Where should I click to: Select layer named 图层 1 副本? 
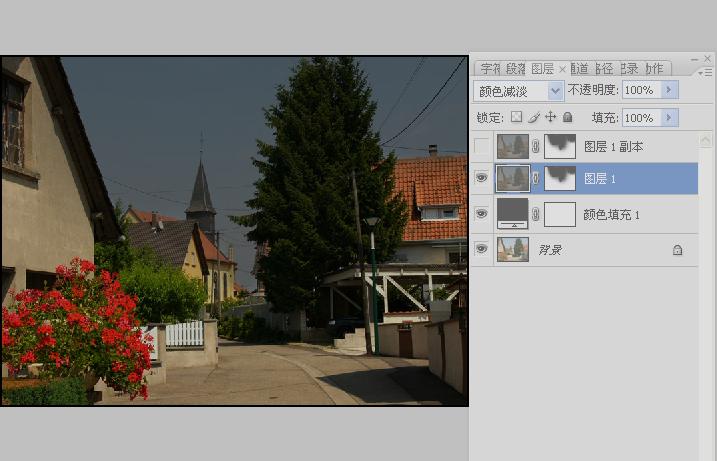click(614, 146)
